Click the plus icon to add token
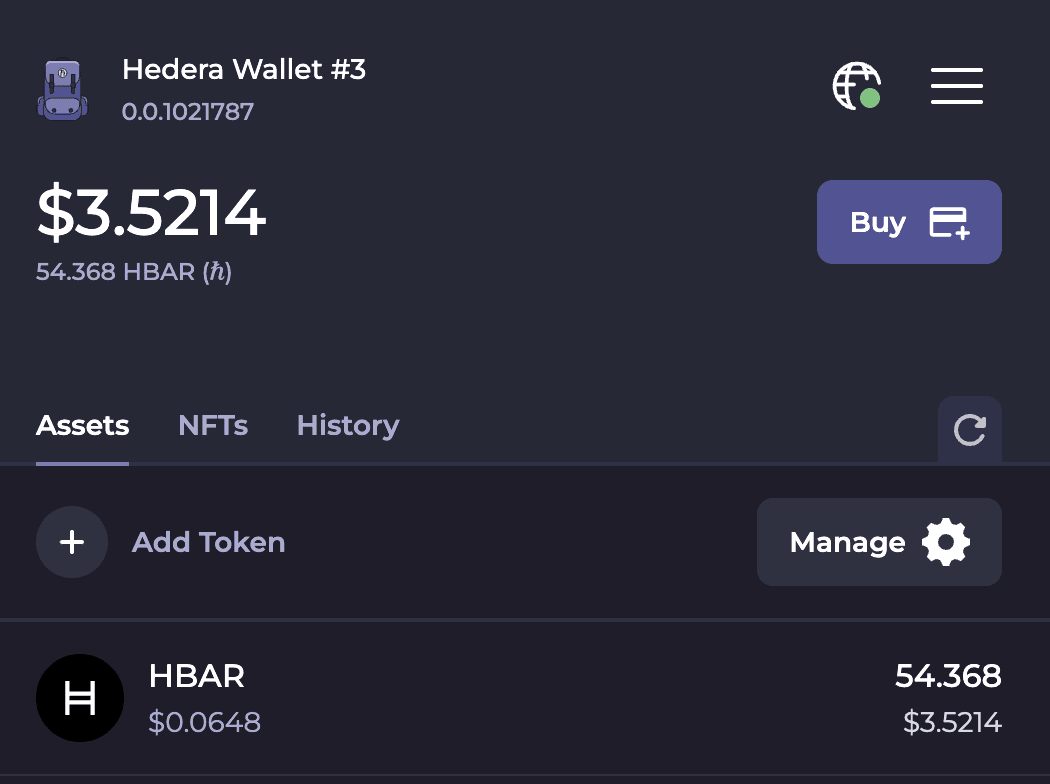 tap(72, 542)
